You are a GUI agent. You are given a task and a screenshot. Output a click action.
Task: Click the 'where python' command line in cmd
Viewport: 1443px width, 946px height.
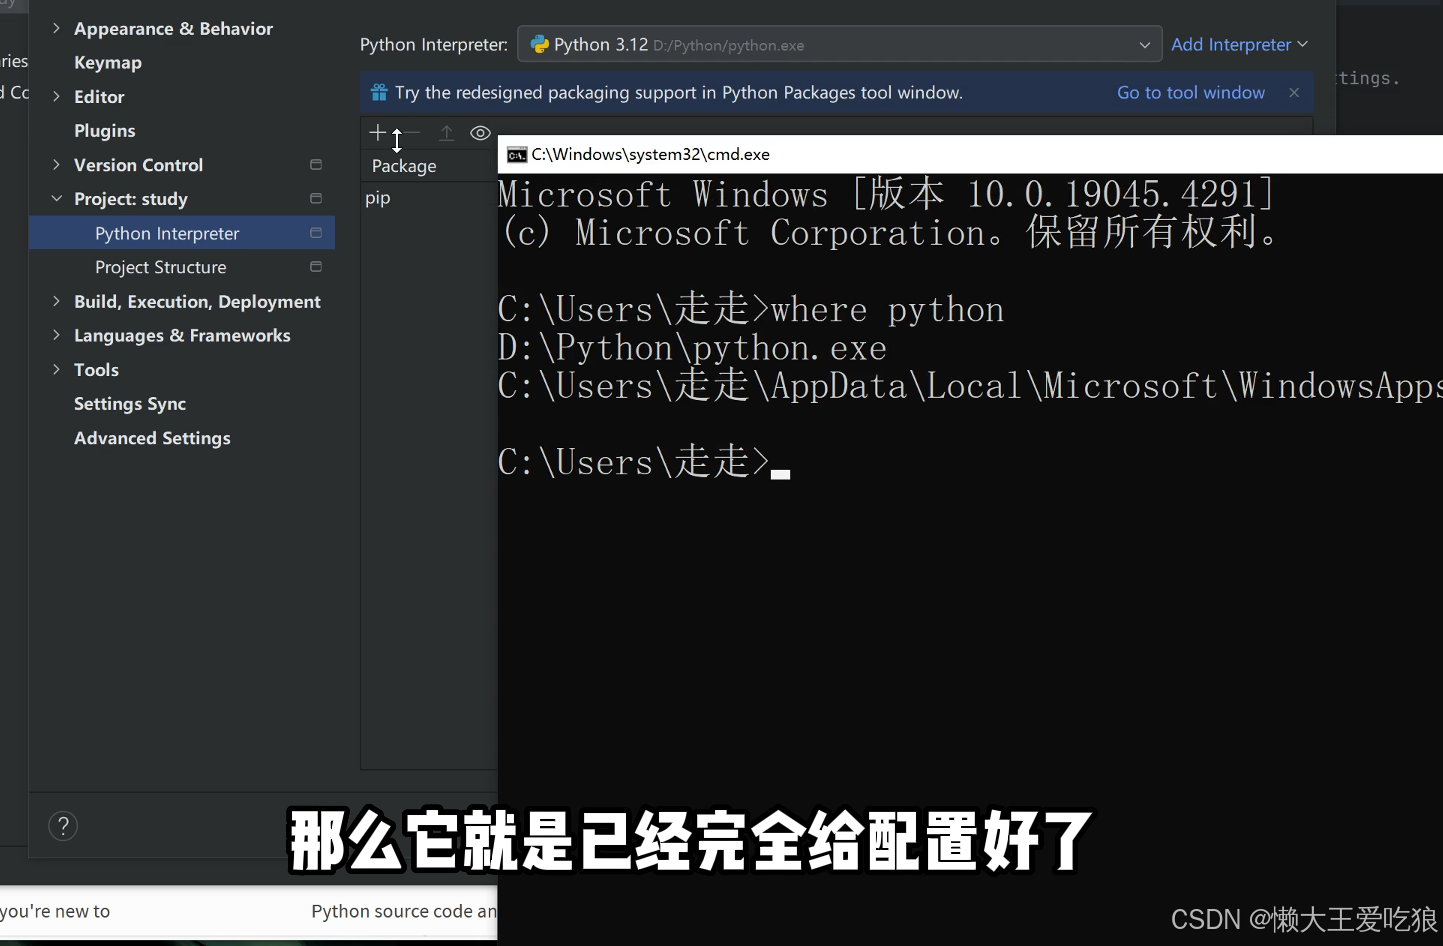(x=751, y=309)
